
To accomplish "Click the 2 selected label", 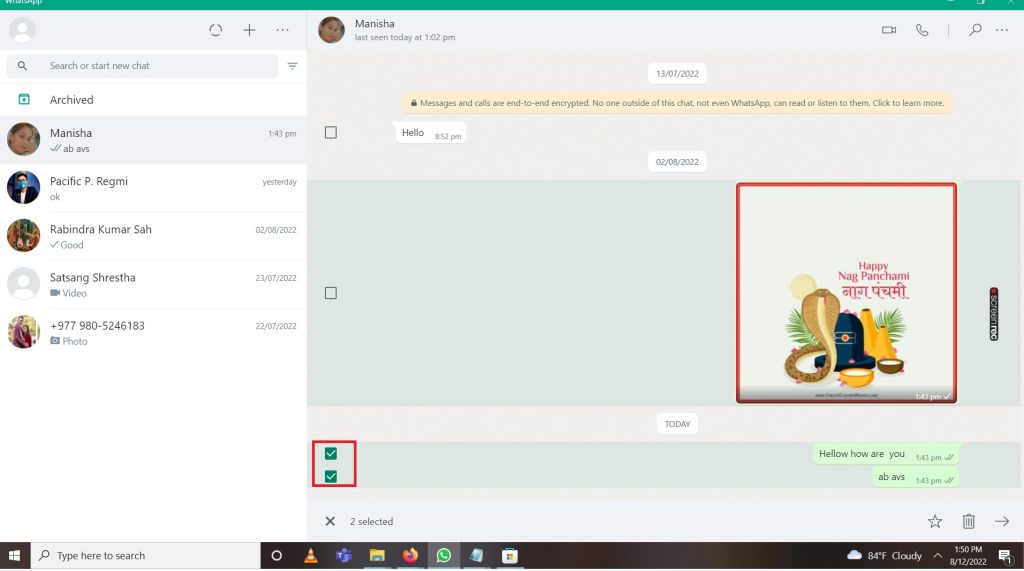I will point(372,521).
